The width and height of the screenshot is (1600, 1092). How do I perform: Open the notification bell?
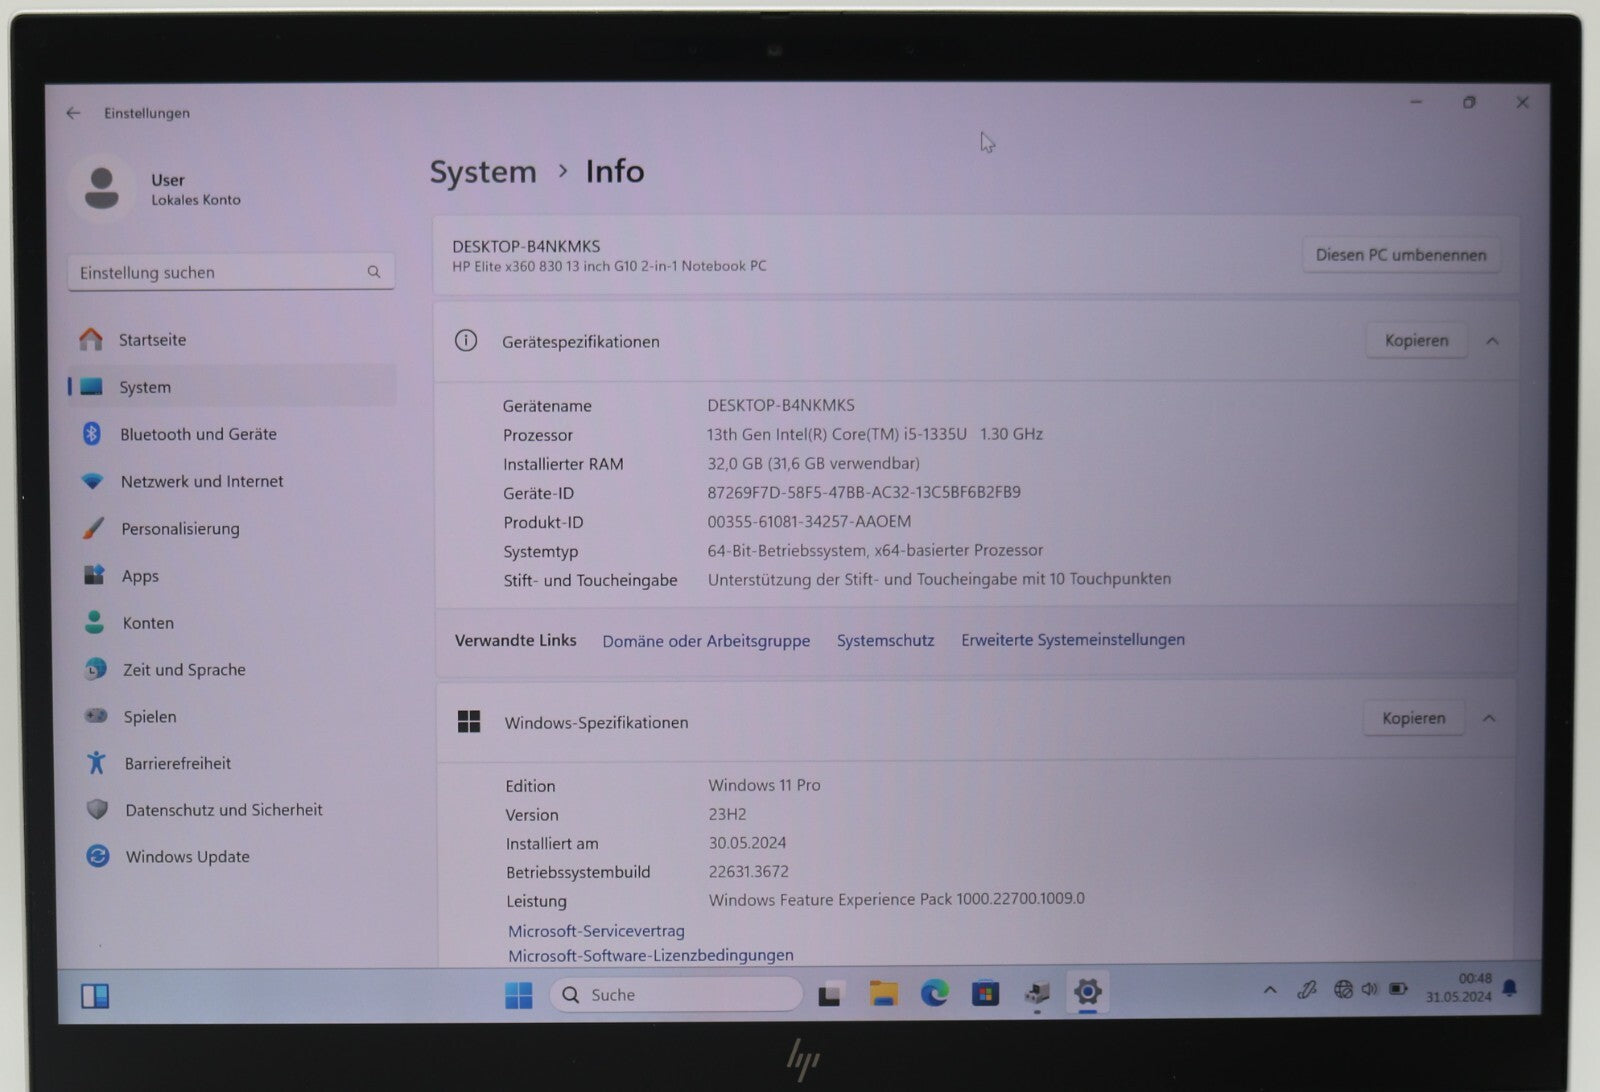coord(1510,988)
